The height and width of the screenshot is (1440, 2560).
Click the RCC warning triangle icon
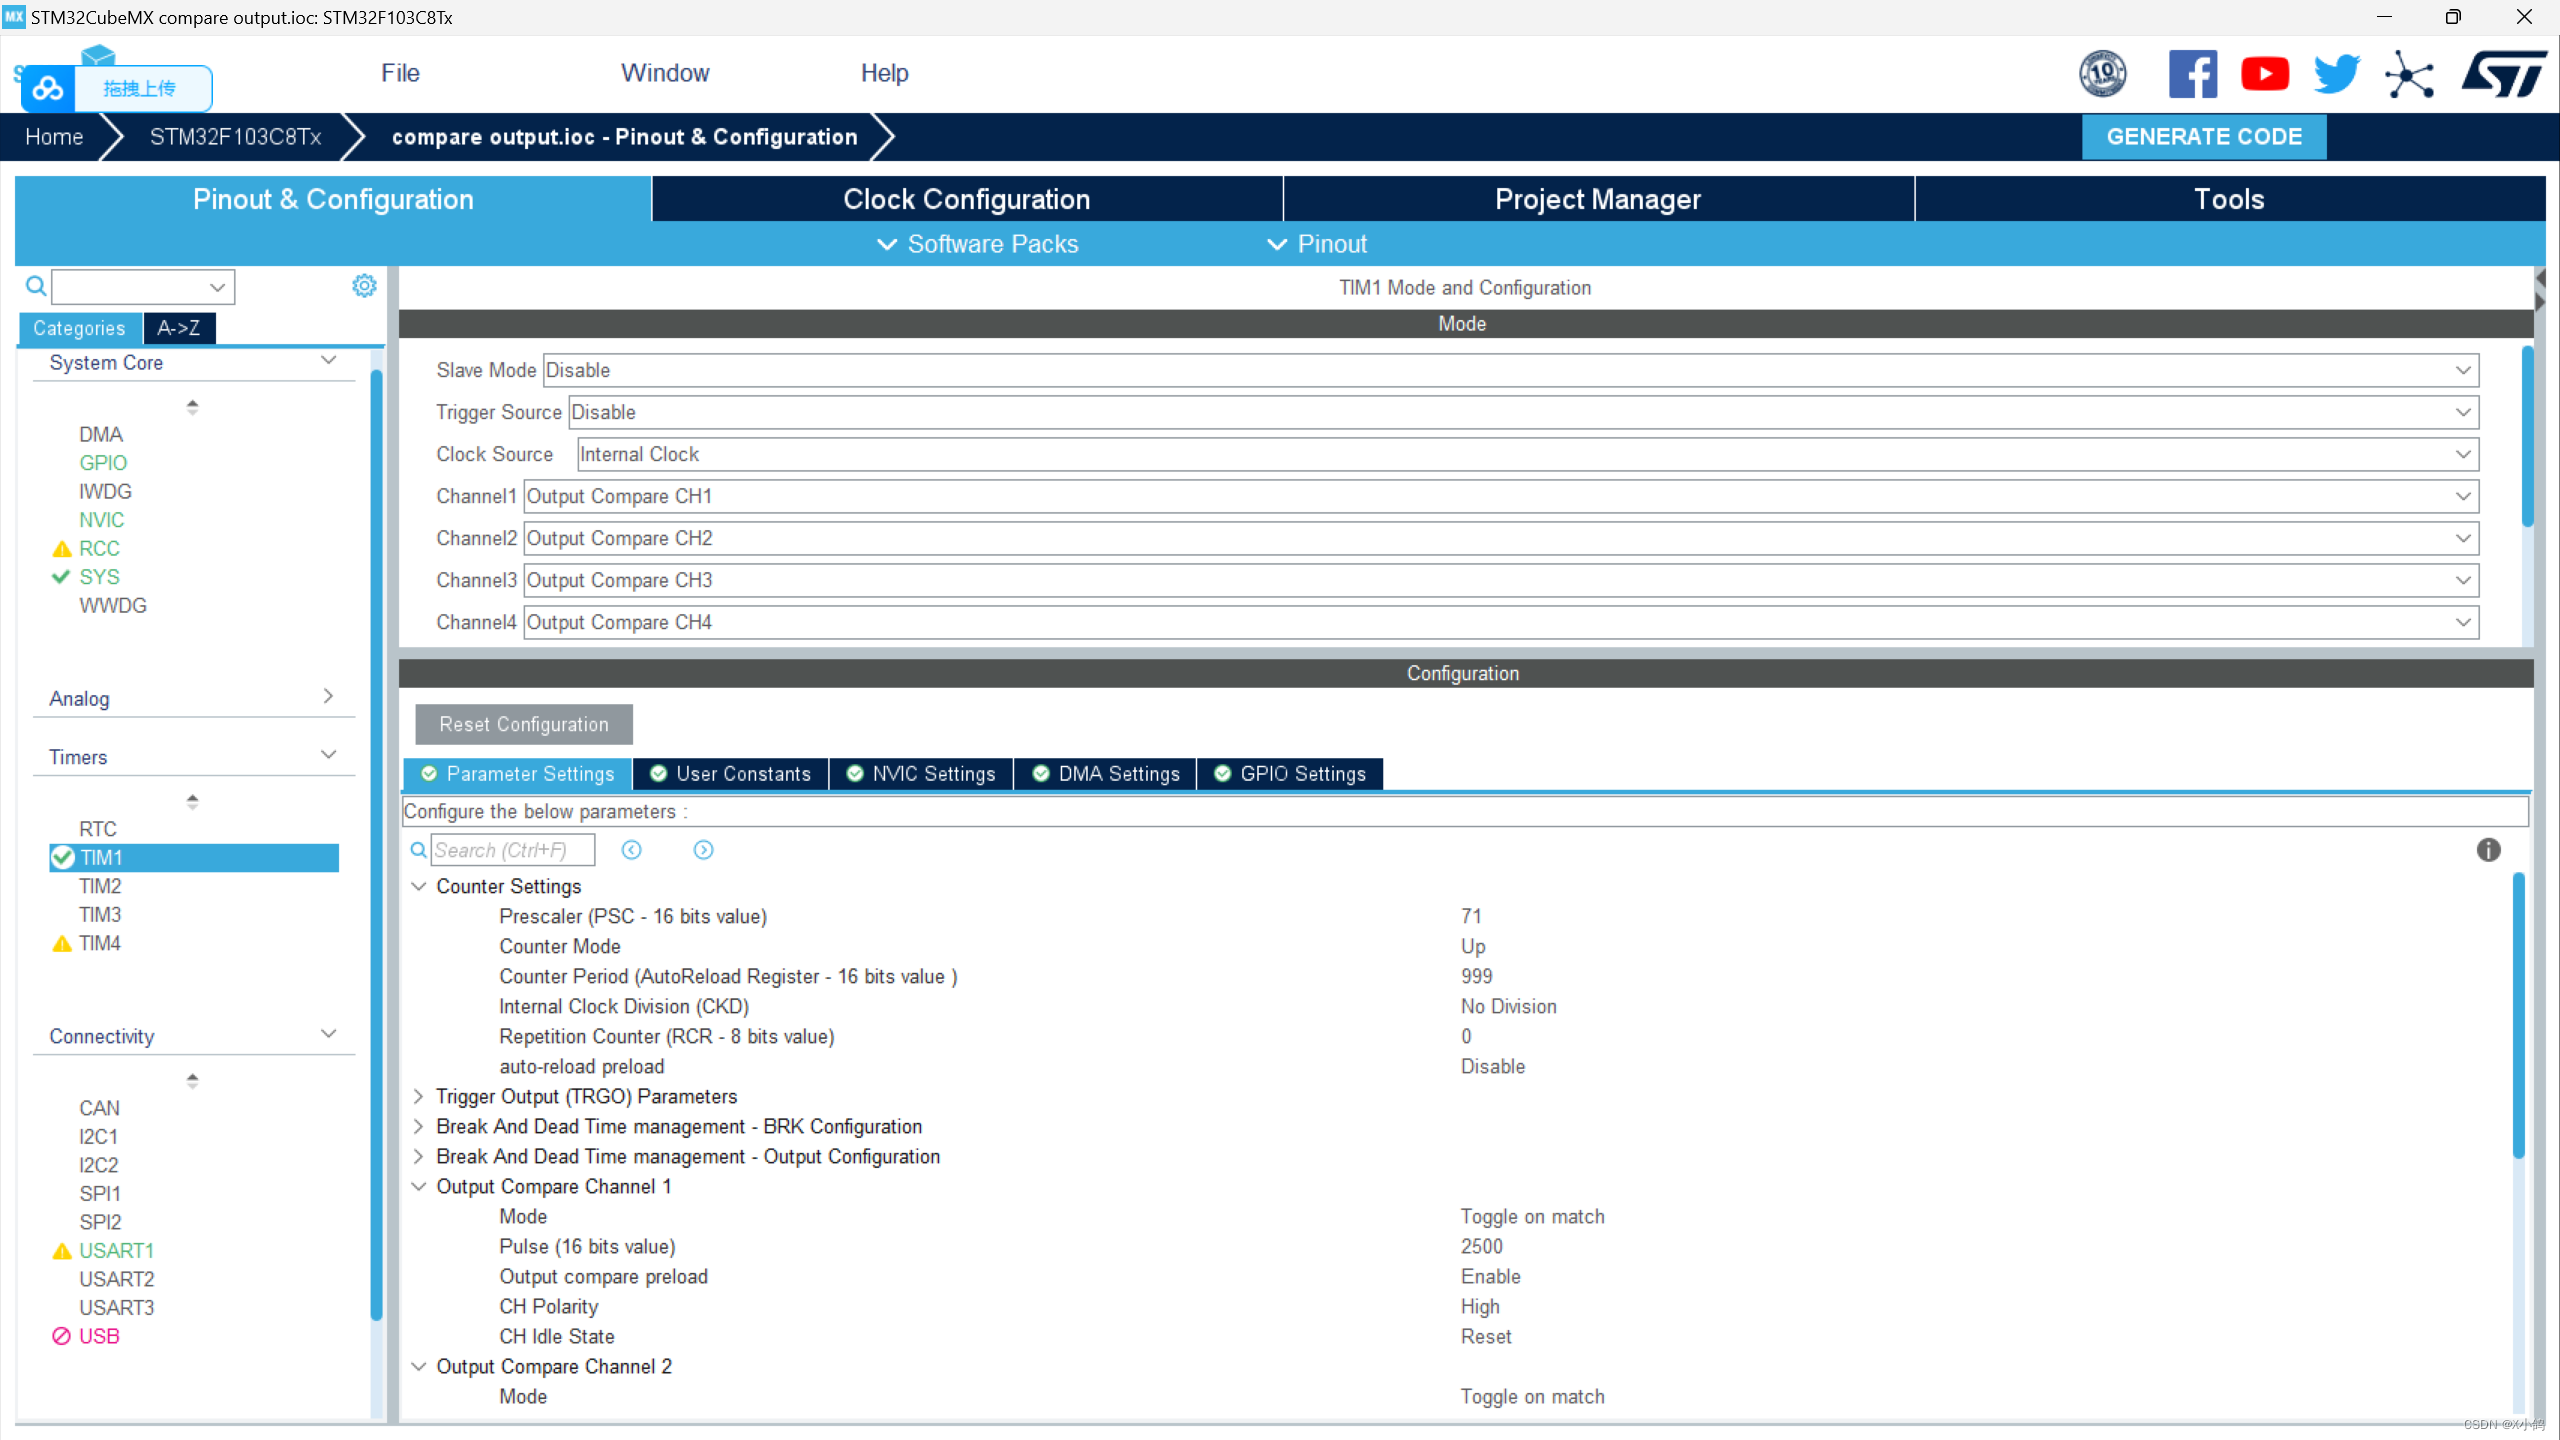pyautogui.click(x=62, y=548)
